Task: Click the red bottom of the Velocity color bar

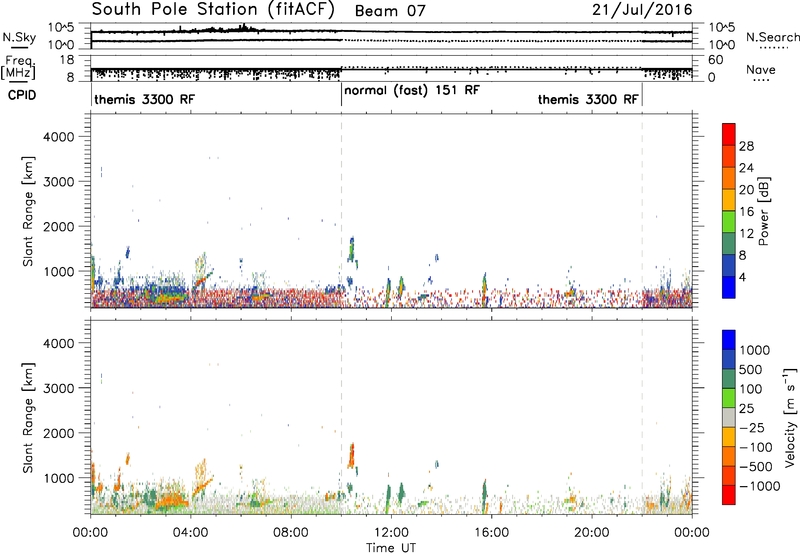Action: point(729,495)
